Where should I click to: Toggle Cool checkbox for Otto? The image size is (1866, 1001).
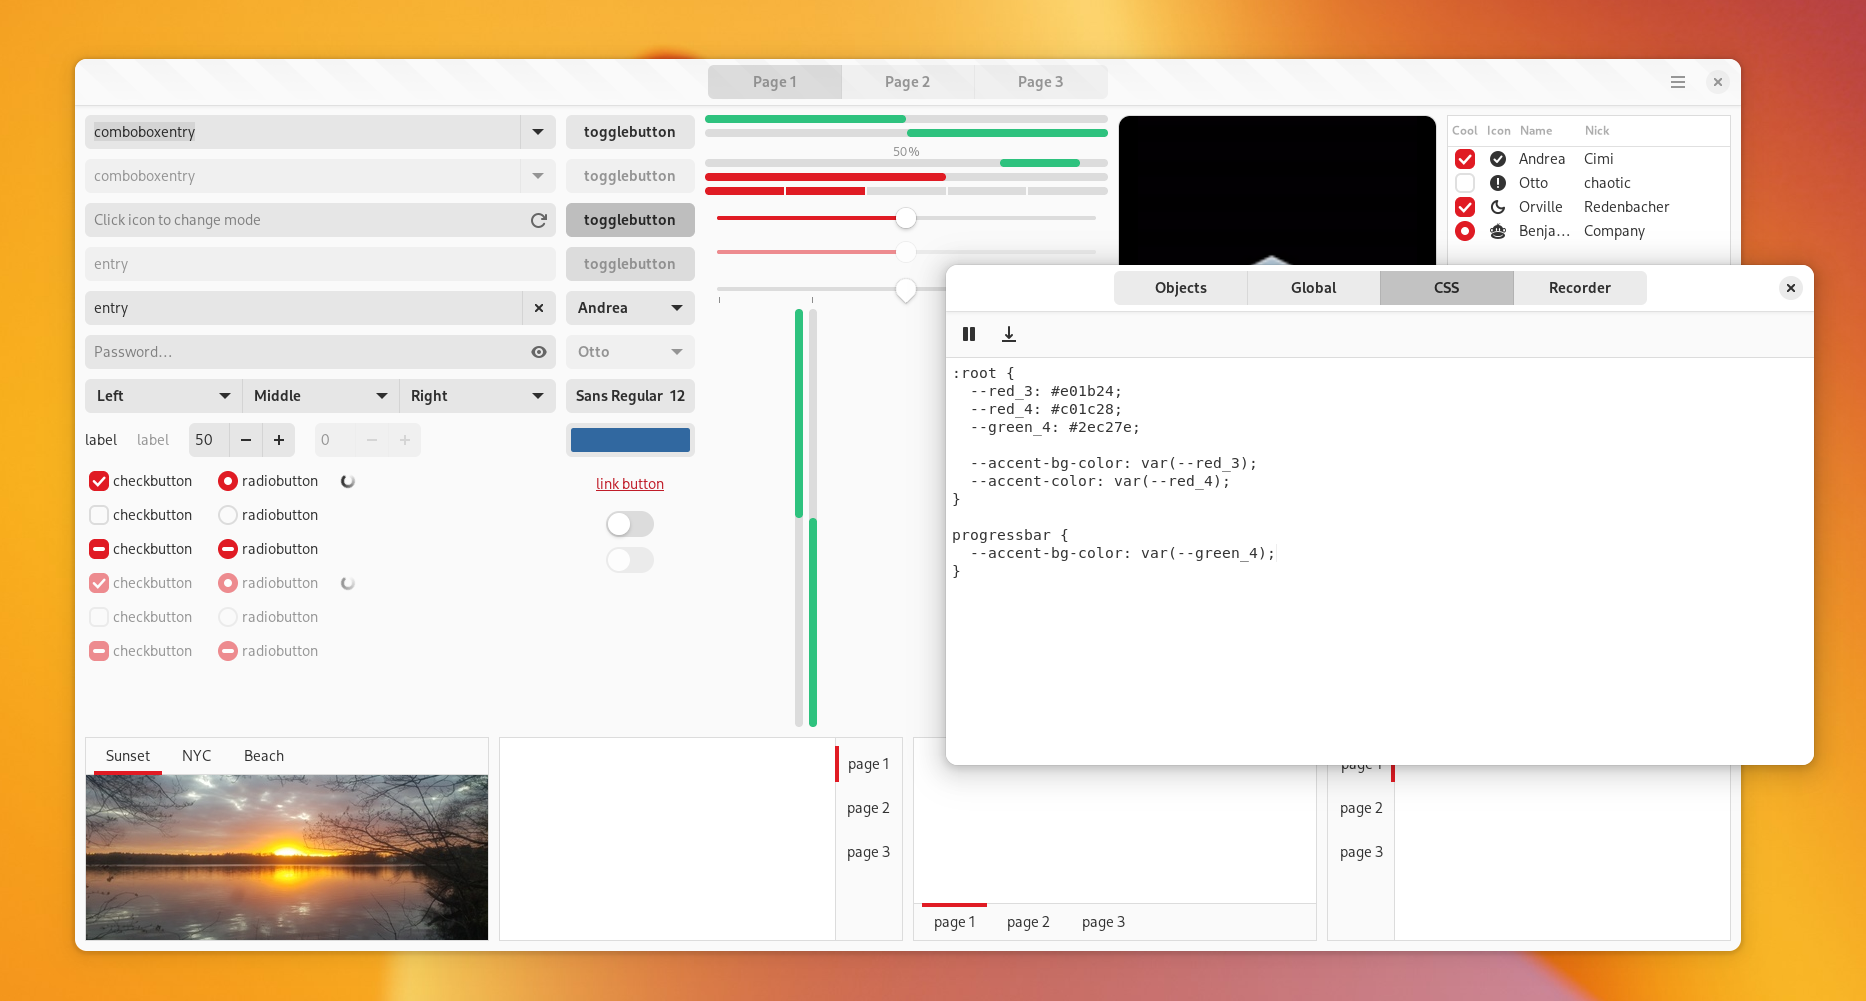coord(1465,183)
